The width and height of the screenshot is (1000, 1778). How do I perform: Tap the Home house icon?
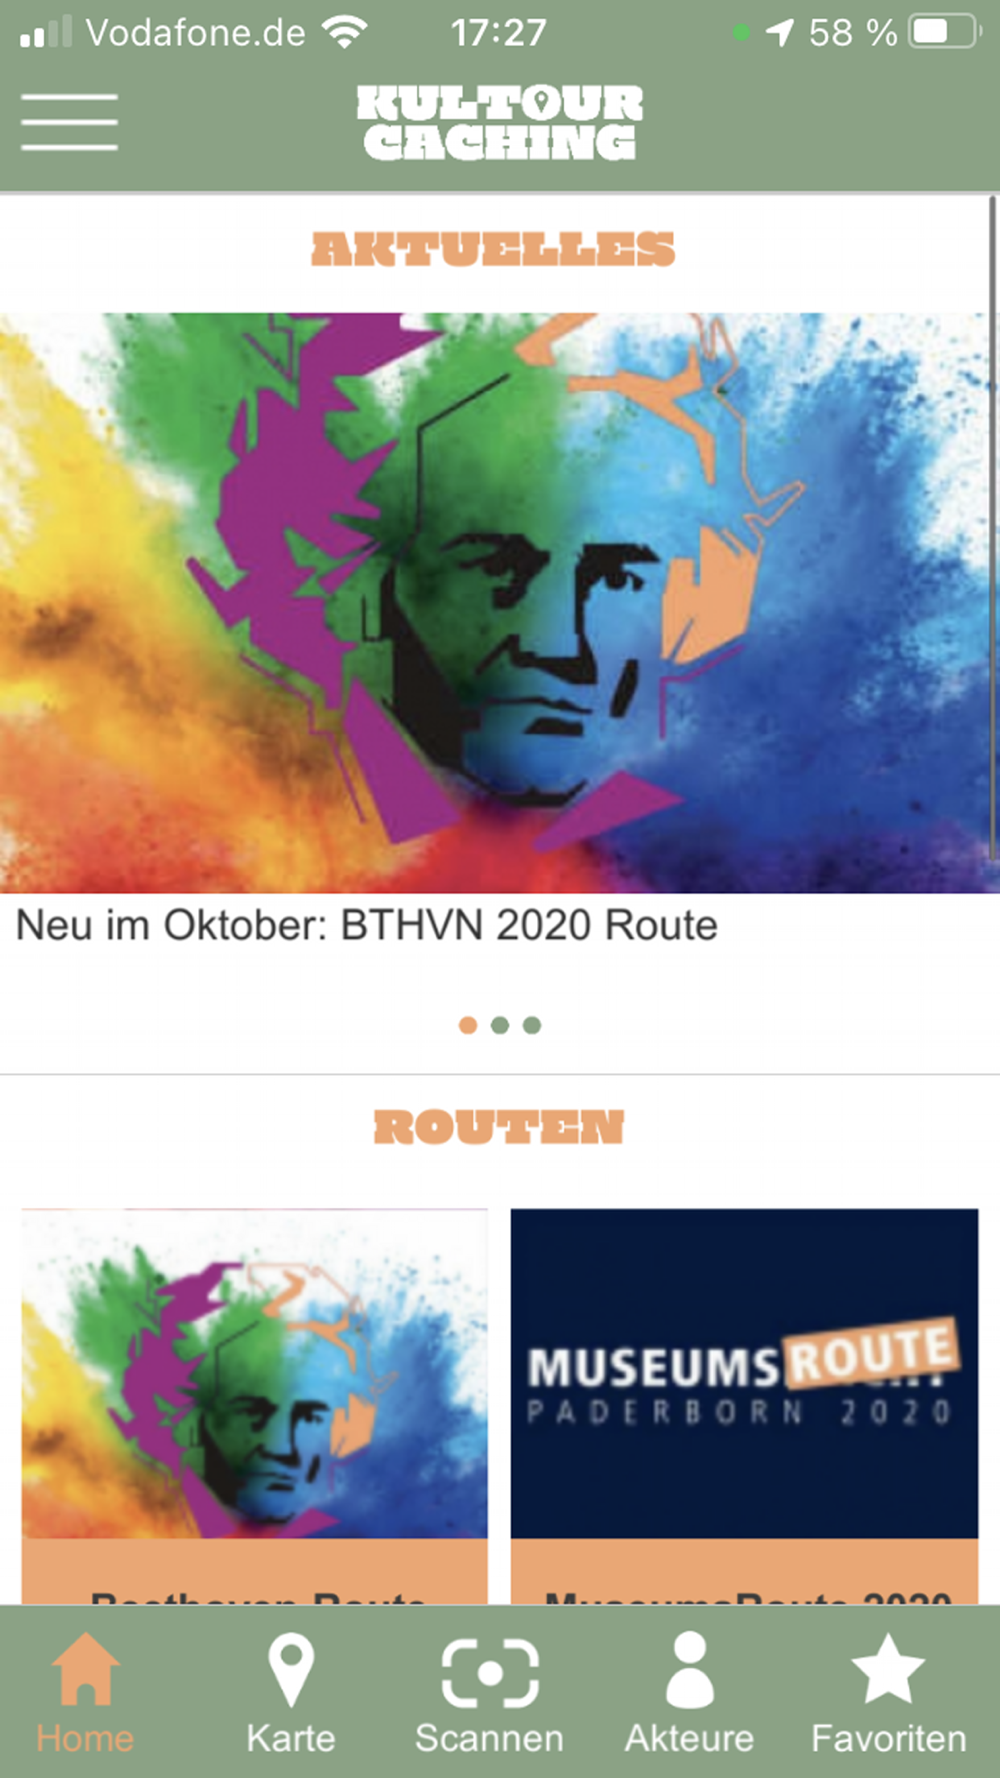(85, 1668)
